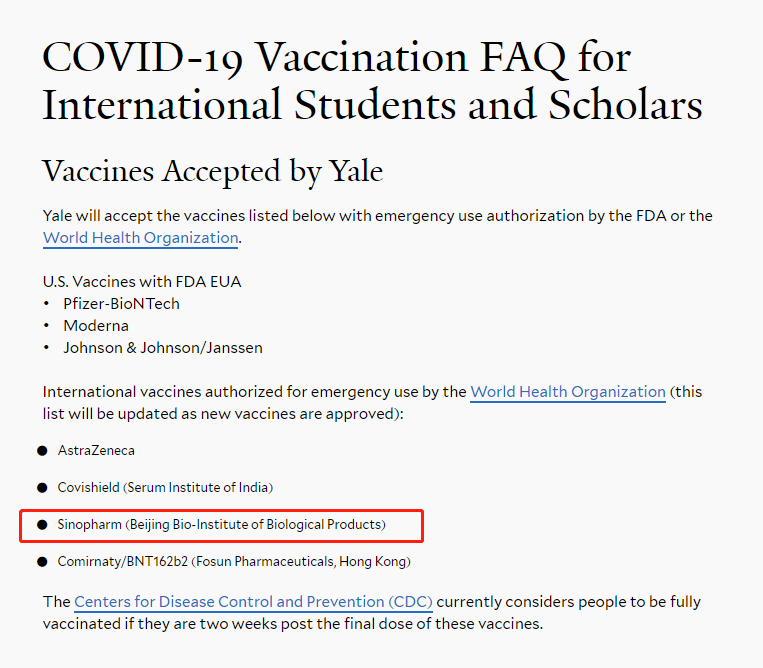Image resolution: width=763 pixels, height=668 pixels.
Task: Click the bullet beside Pfizer-BioNTech
Action: 46,304
